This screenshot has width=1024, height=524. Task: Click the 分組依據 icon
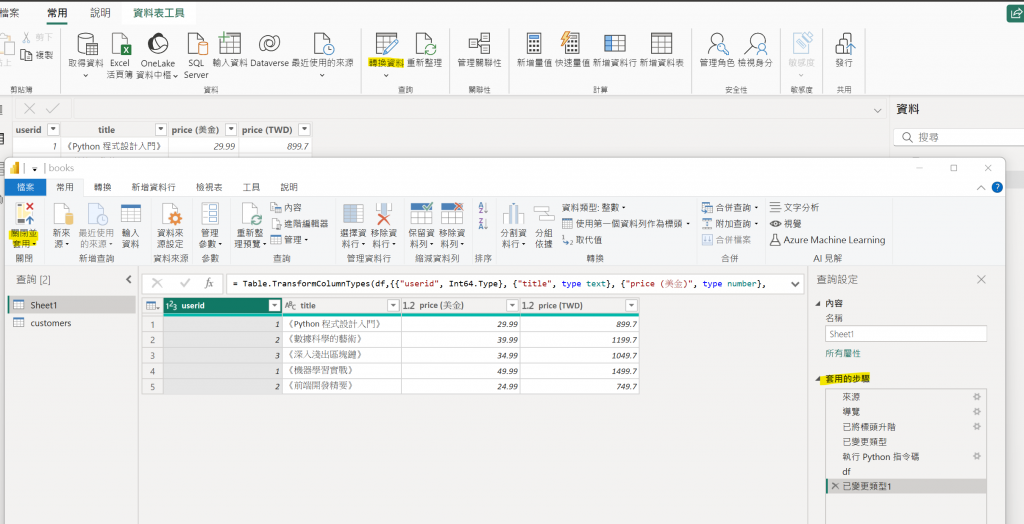tap(543, 214)
